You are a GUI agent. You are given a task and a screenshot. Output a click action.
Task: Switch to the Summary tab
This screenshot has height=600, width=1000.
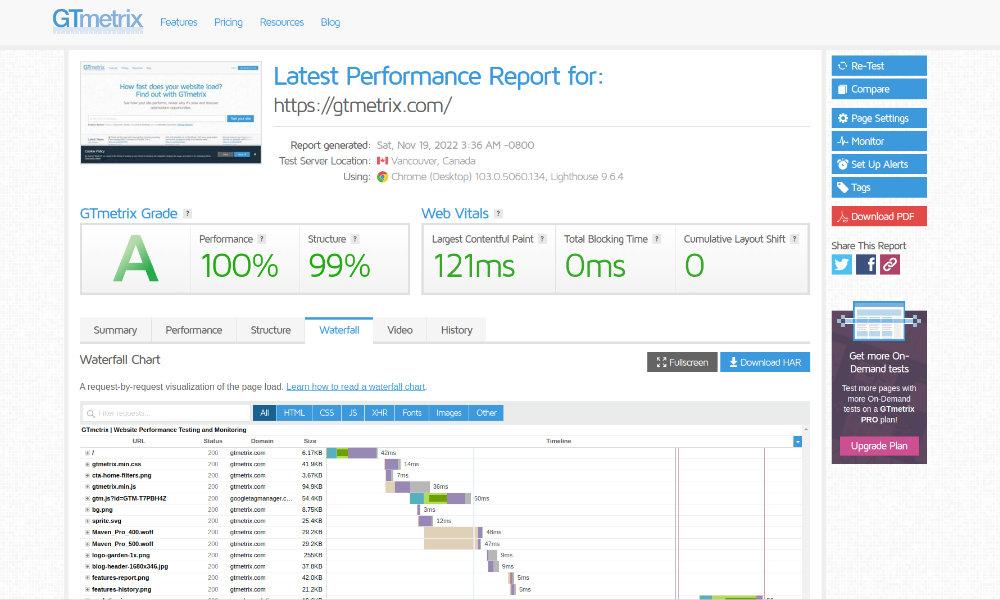pos(115,330)
